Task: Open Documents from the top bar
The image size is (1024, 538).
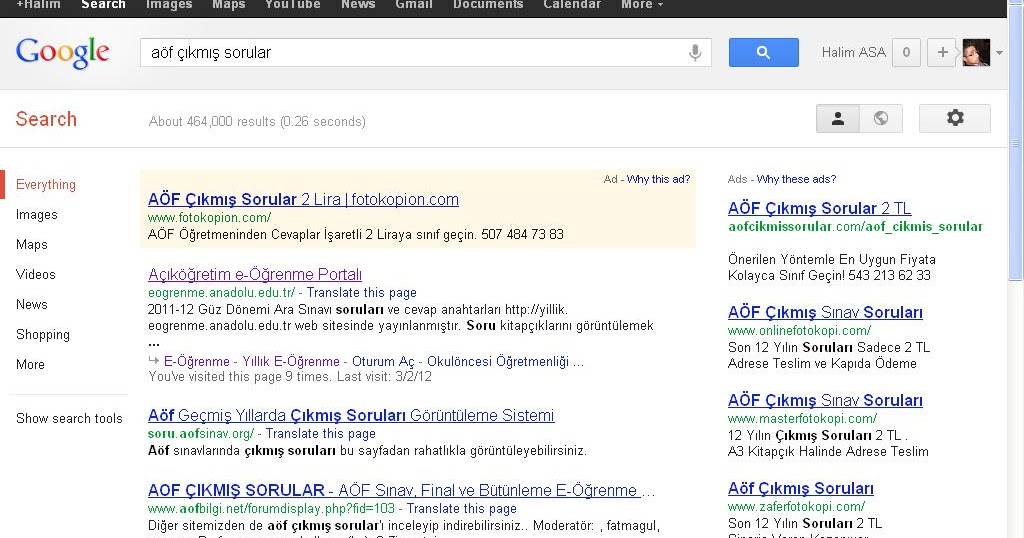Action: pyautogui.click(x=488, y=5)
